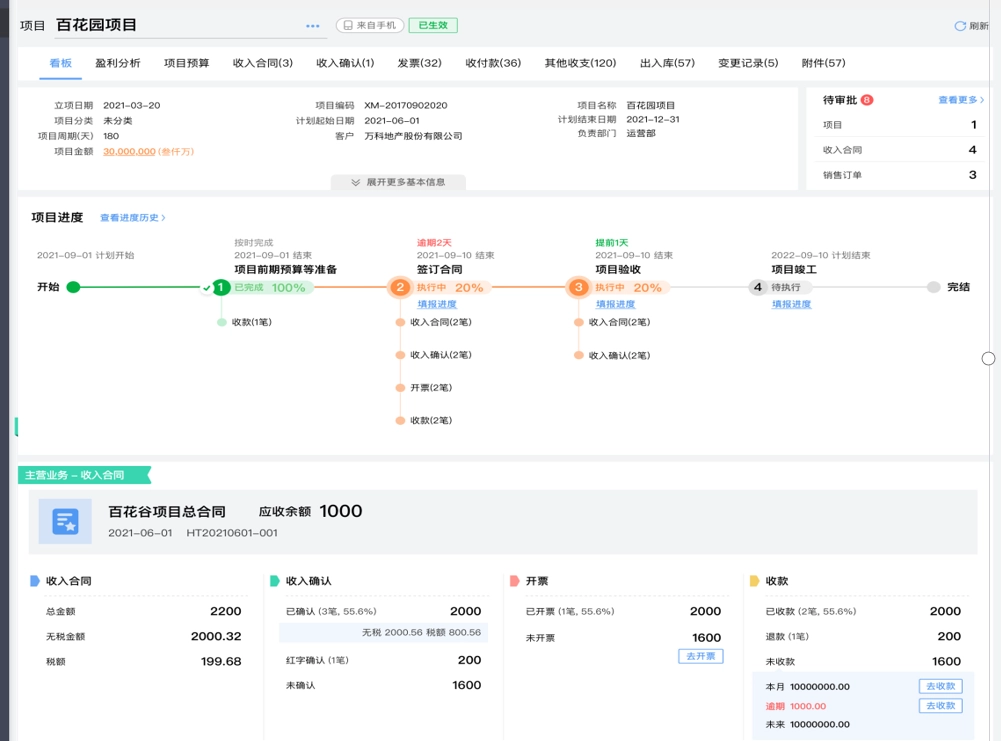Expand 展开更多基本信息 section
The width and height of the screenshot is (1001, 741).
398,182
